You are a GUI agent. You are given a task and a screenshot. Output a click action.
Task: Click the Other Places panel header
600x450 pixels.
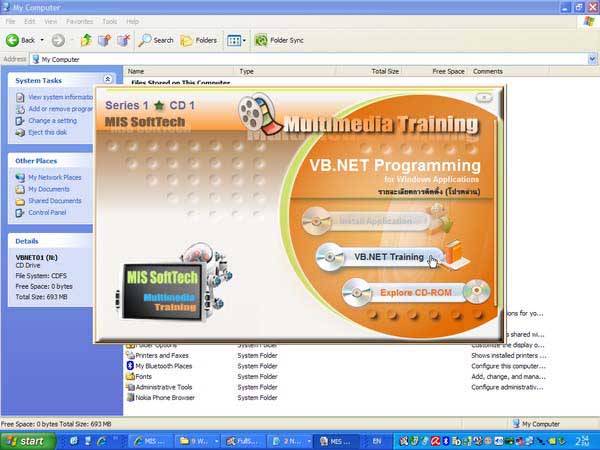(x=50, y=161)
